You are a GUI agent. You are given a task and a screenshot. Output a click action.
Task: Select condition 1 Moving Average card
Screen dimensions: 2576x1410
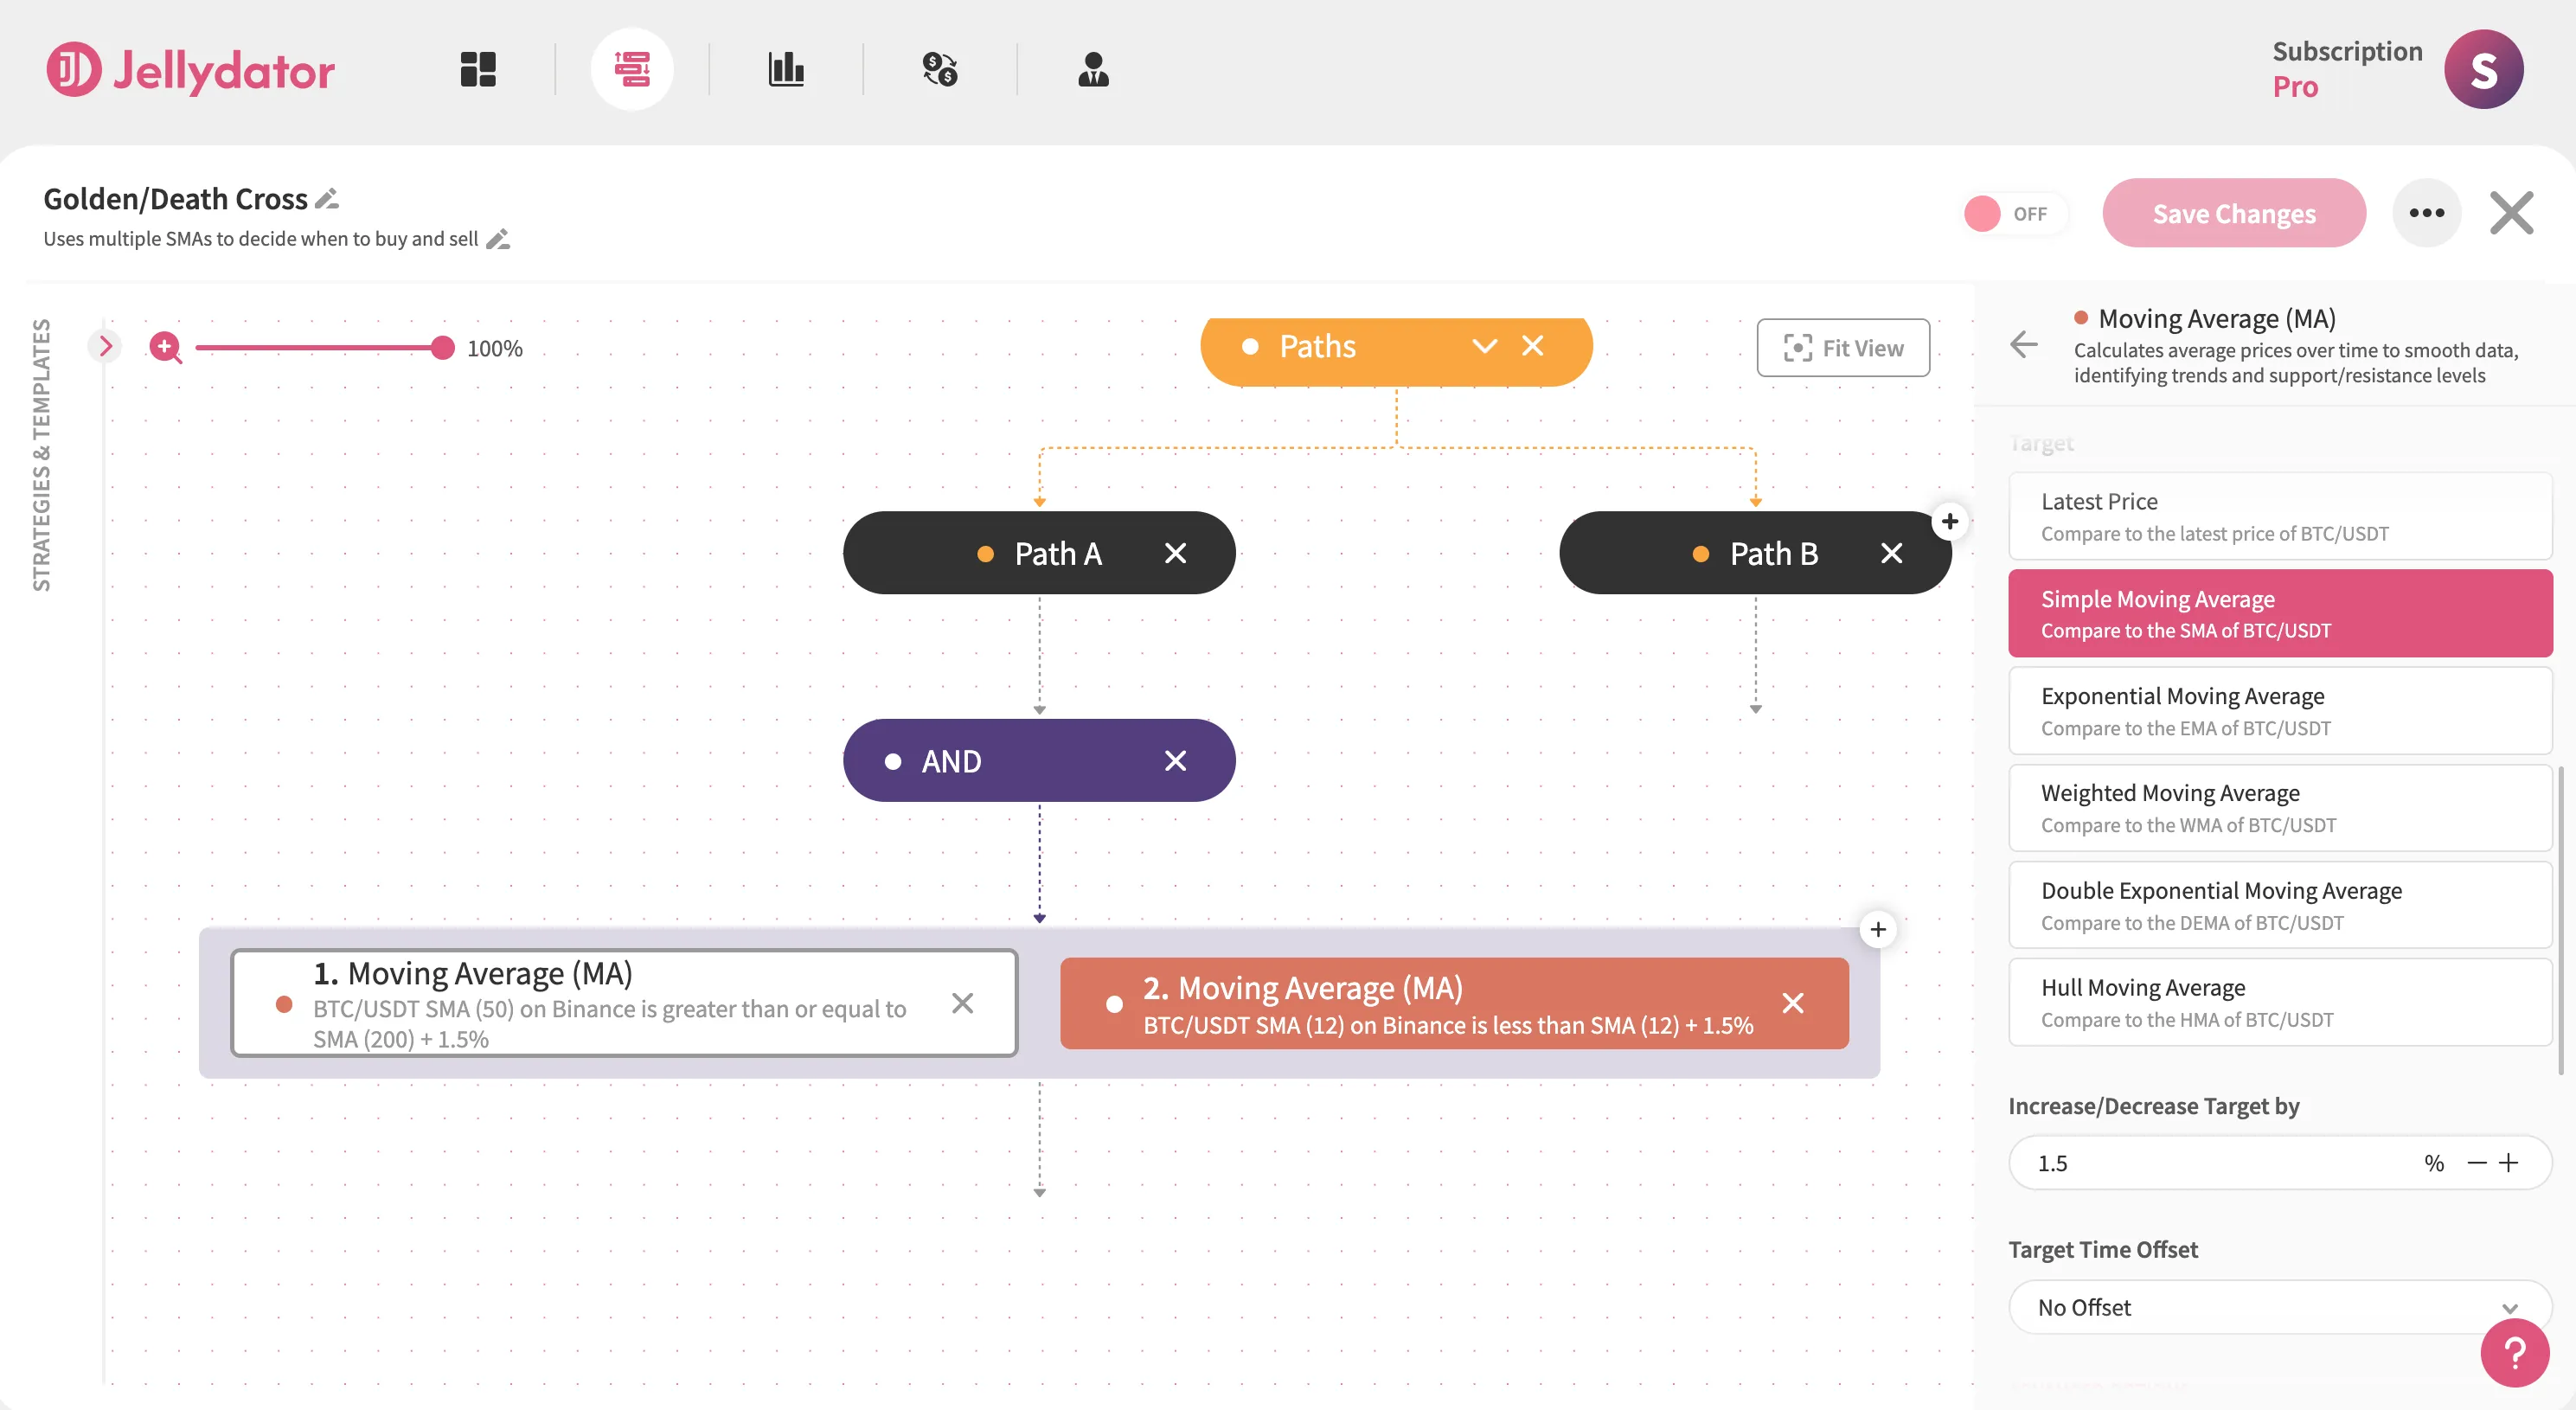(624, 1003)
